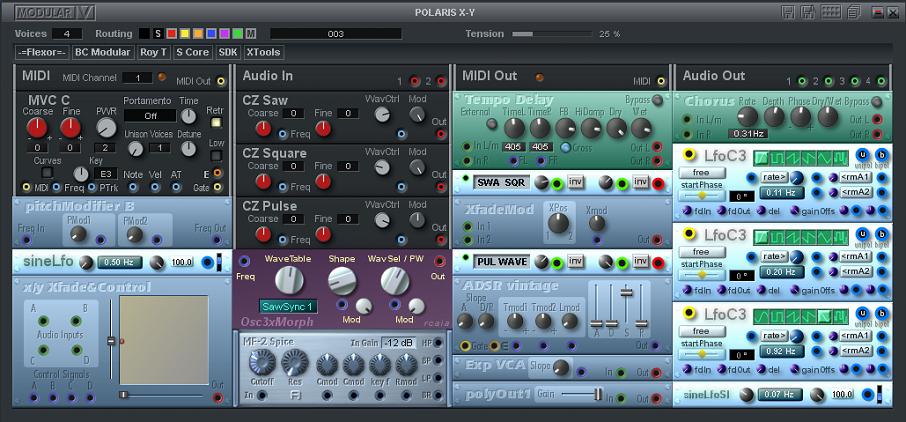This screenshot has width=906, height=422.
Task: Click the pitchModifier B Freq Out jack
Action: coord(217,240)
